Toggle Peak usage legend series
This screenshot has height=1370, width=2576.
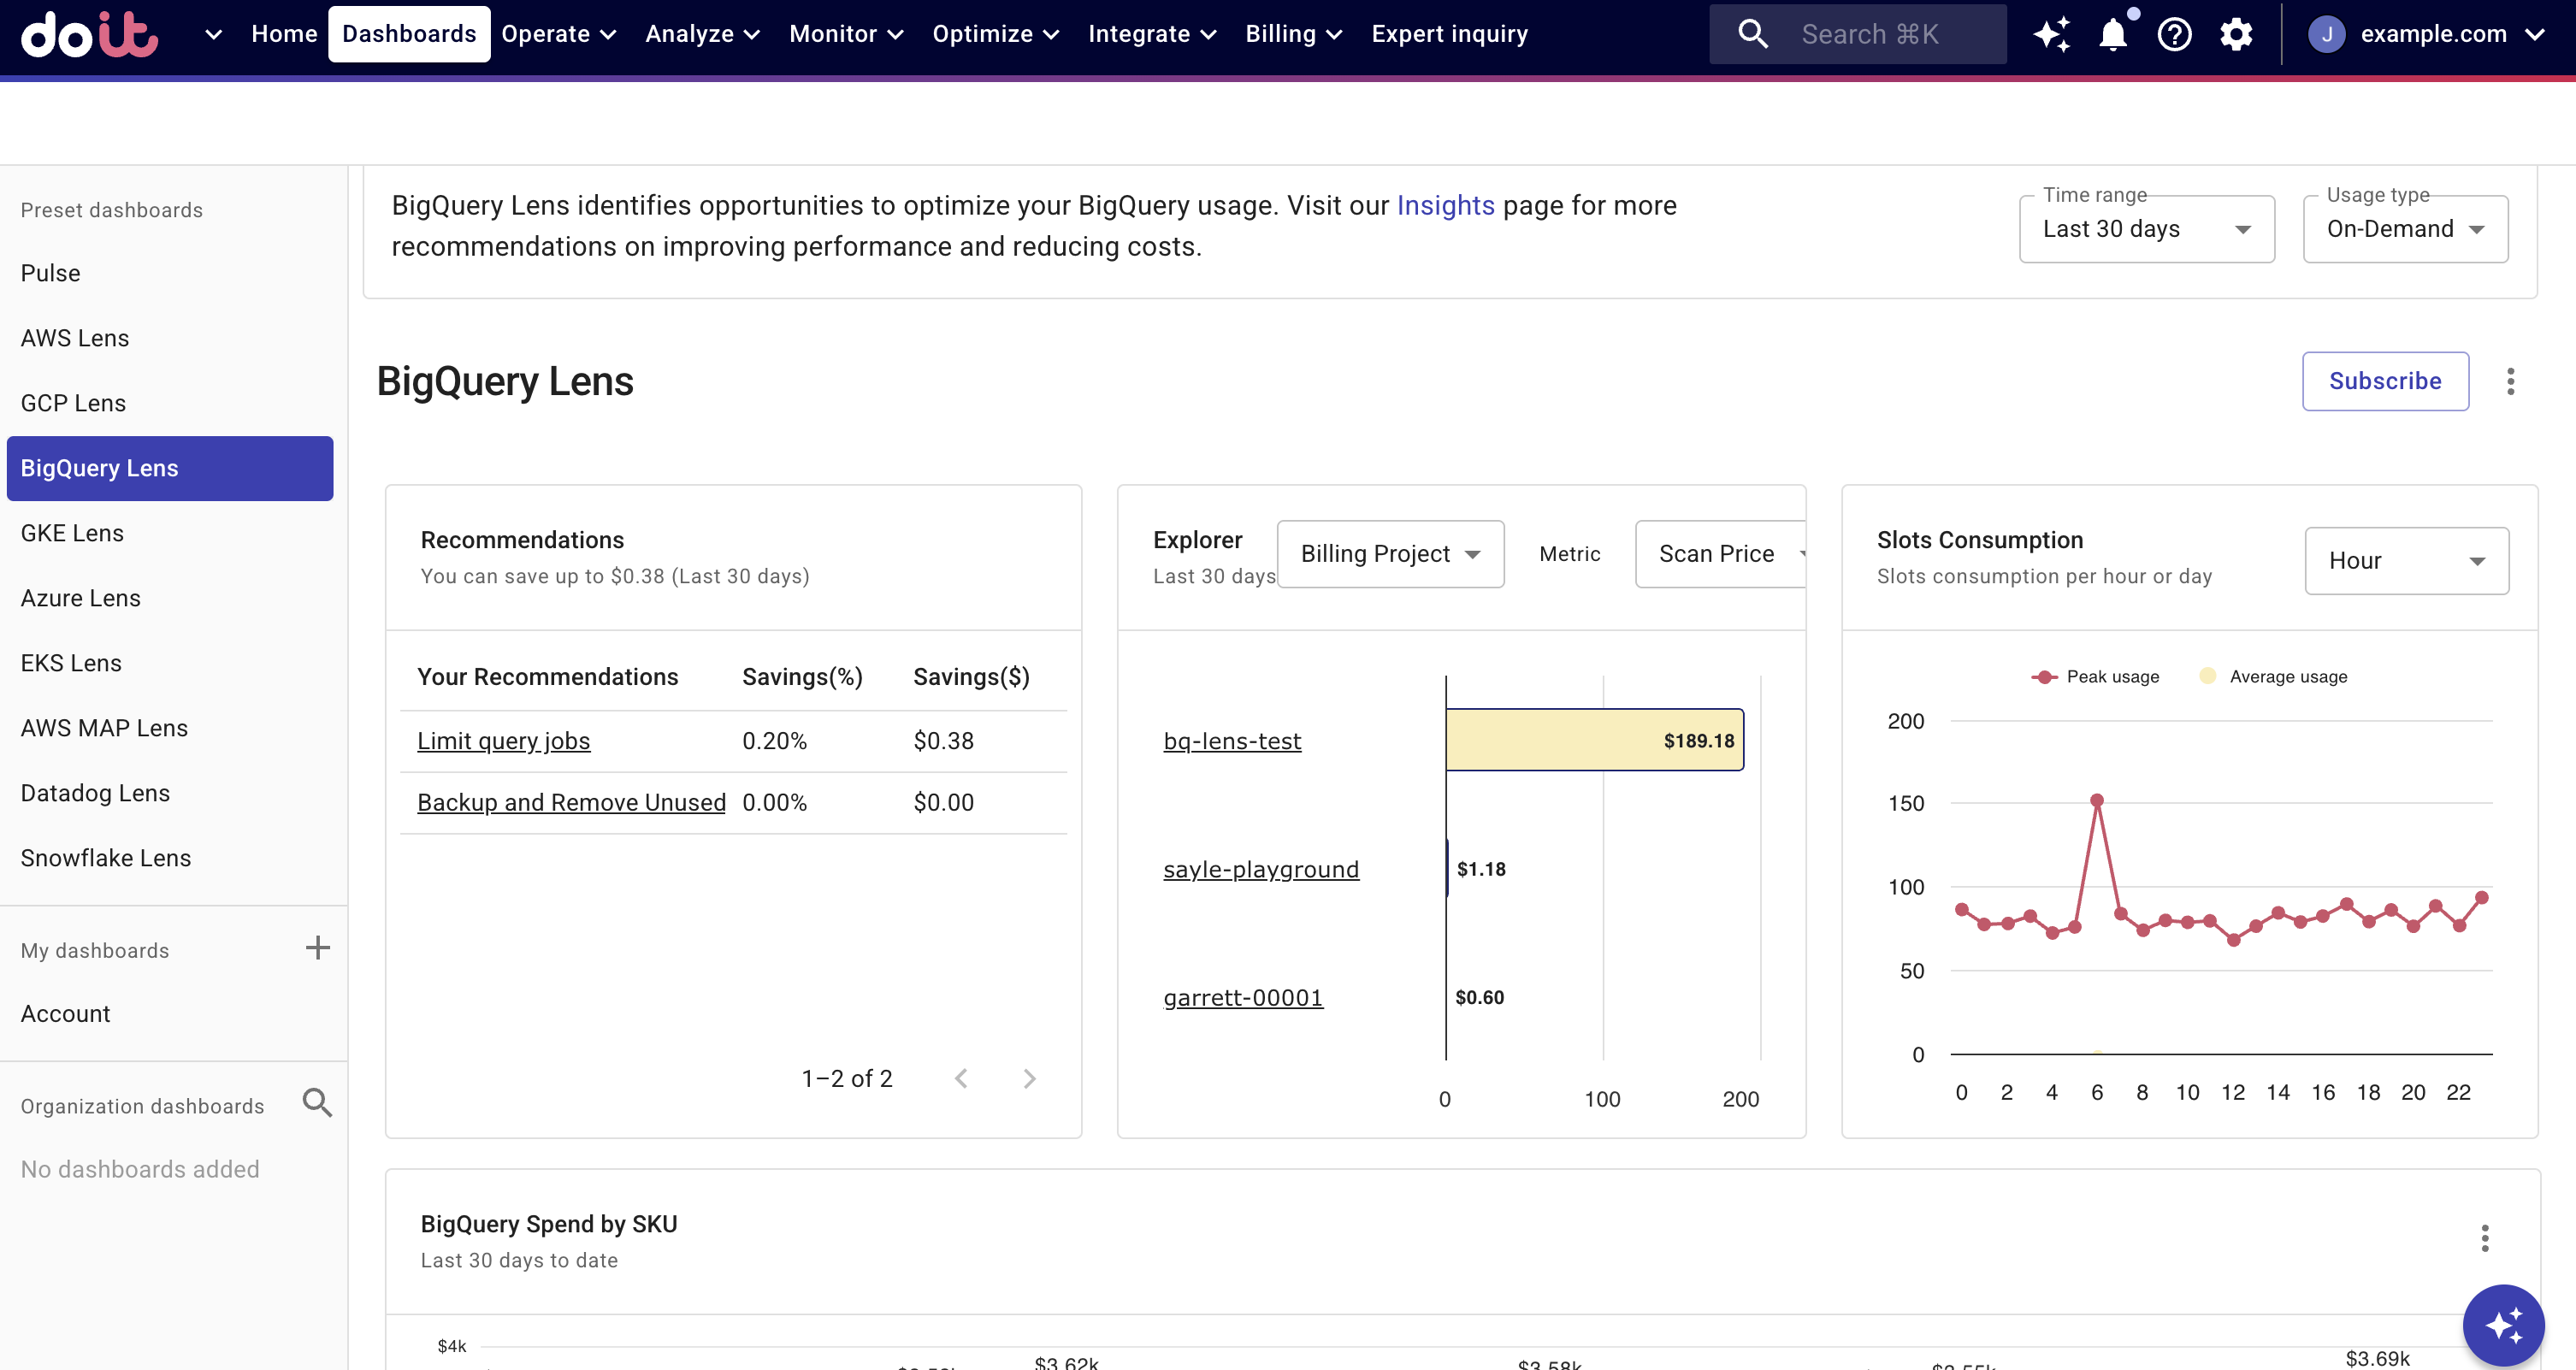(2095, 677)
